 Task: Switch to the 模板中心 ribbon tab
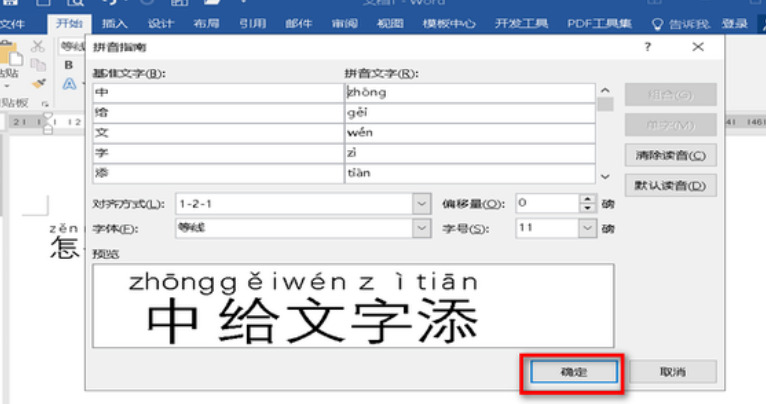448,24
